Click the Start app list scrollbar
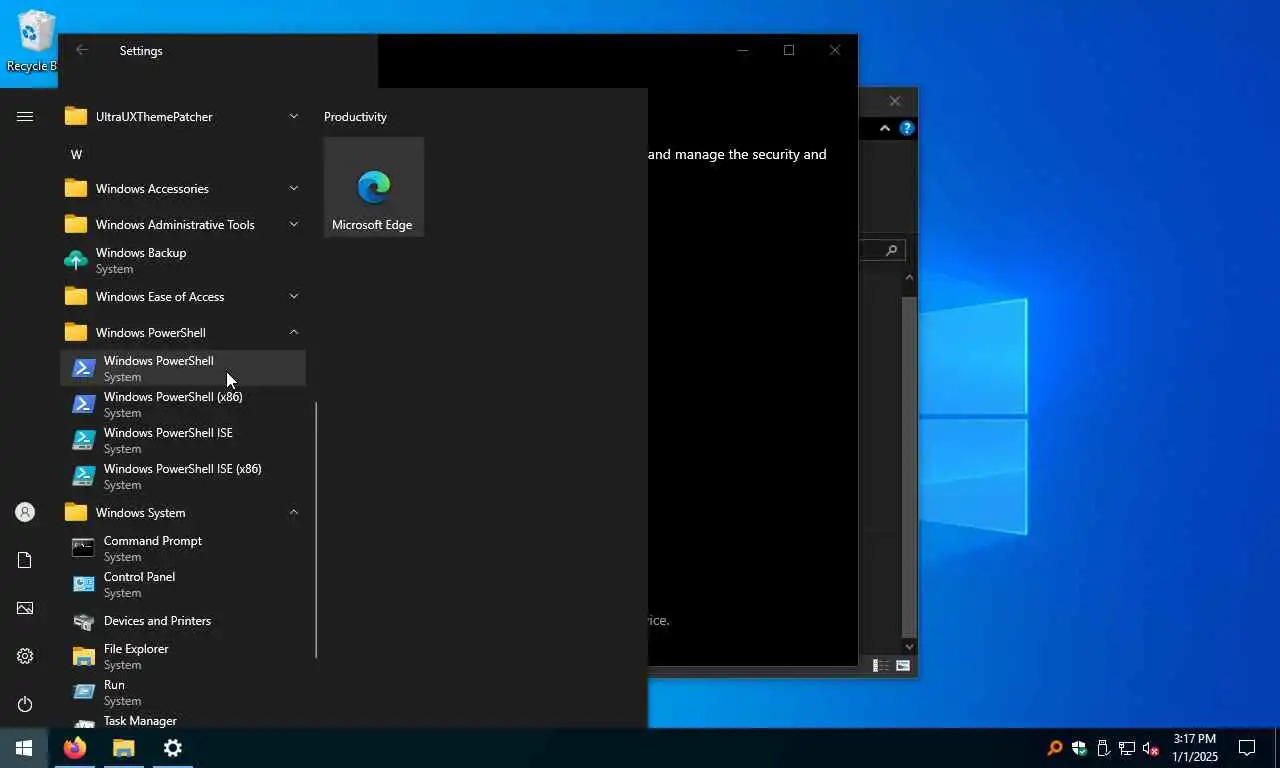 coord(316,530)
